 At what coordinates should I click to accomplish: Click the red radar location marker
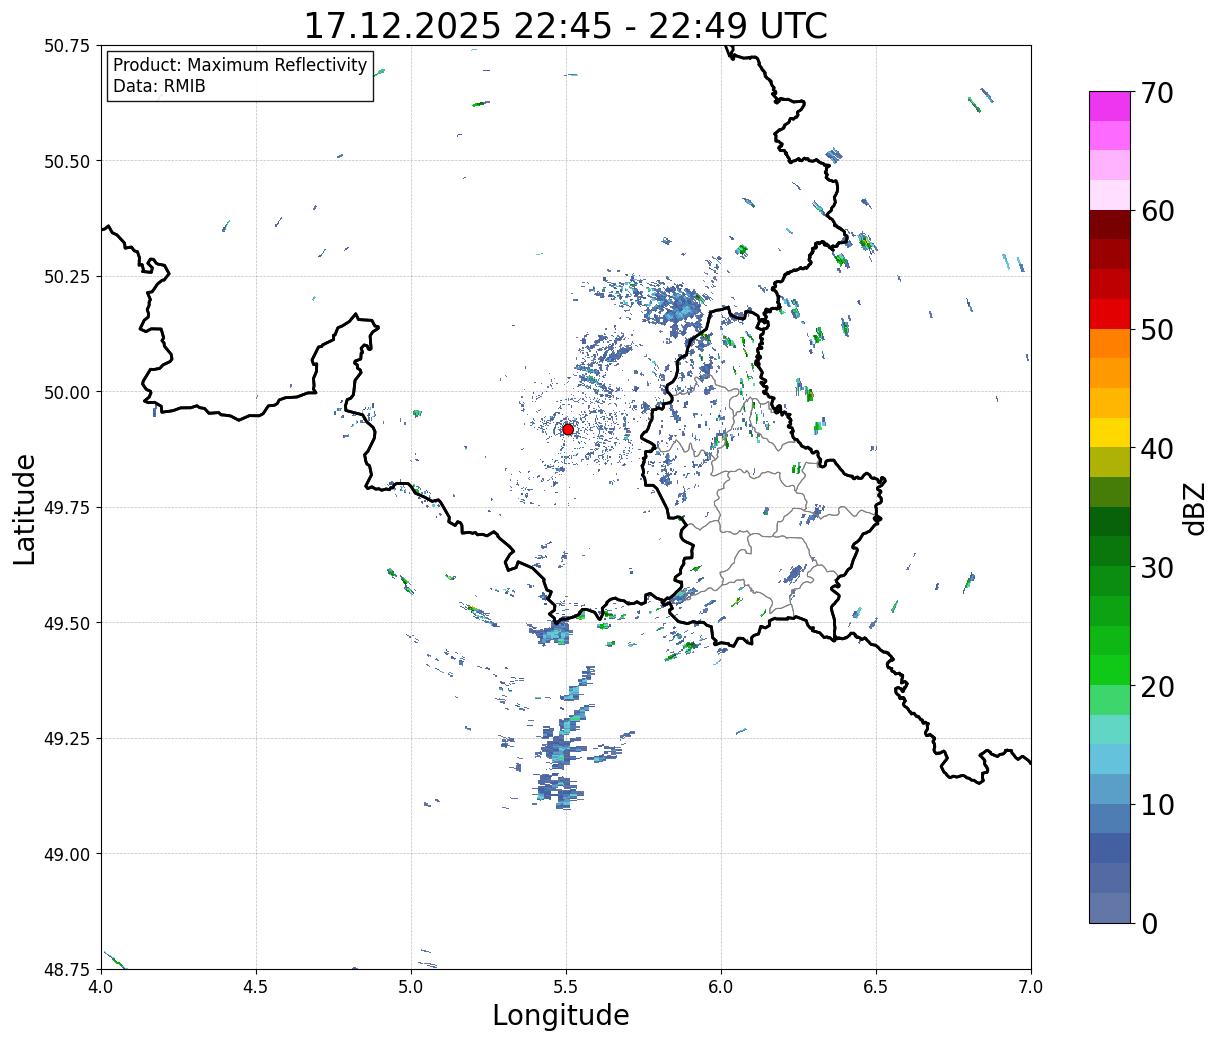(x=568, y=429)
